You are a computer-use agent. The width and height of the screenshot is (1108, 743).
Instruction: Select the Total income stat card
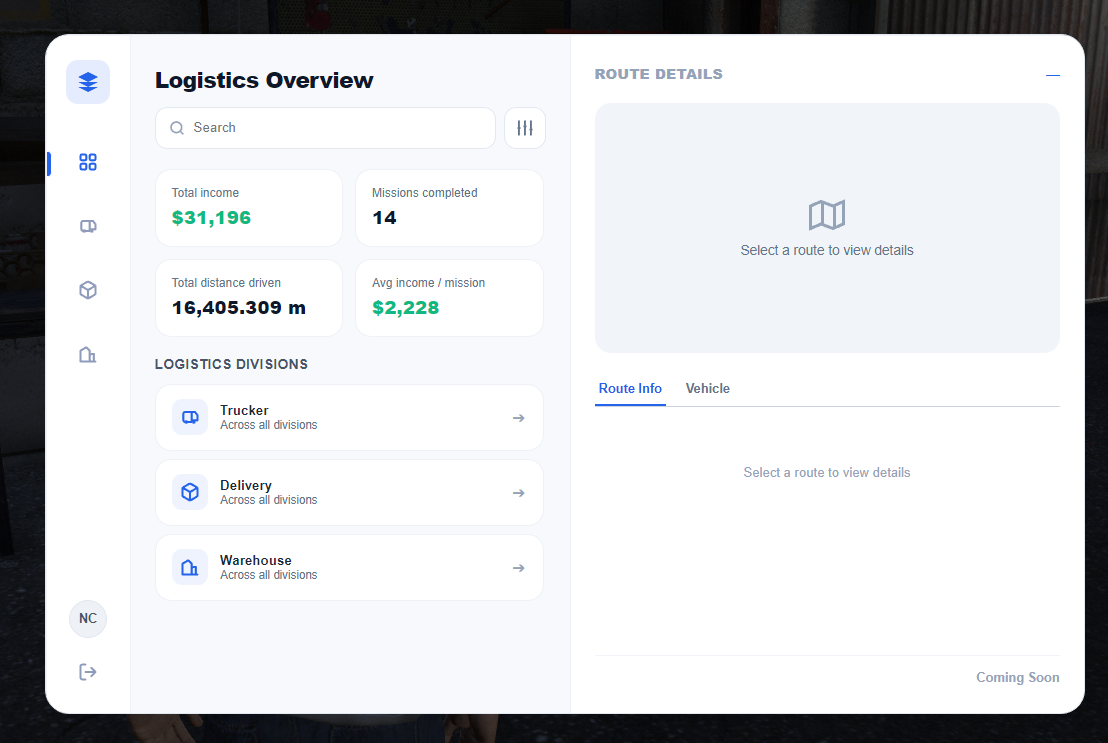(249, 208)
